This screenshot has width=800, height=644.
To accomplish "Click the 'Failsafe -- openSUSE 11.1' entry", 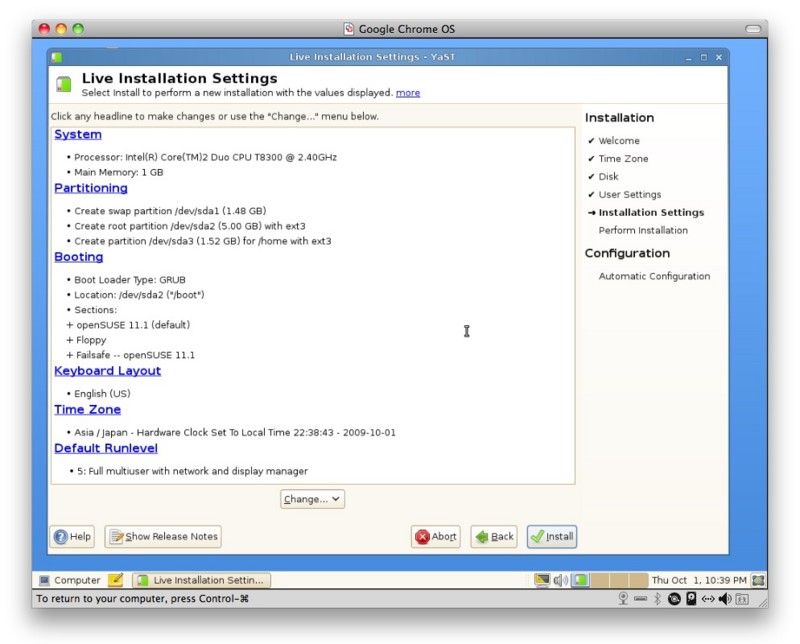I will [x=136, y=355].
